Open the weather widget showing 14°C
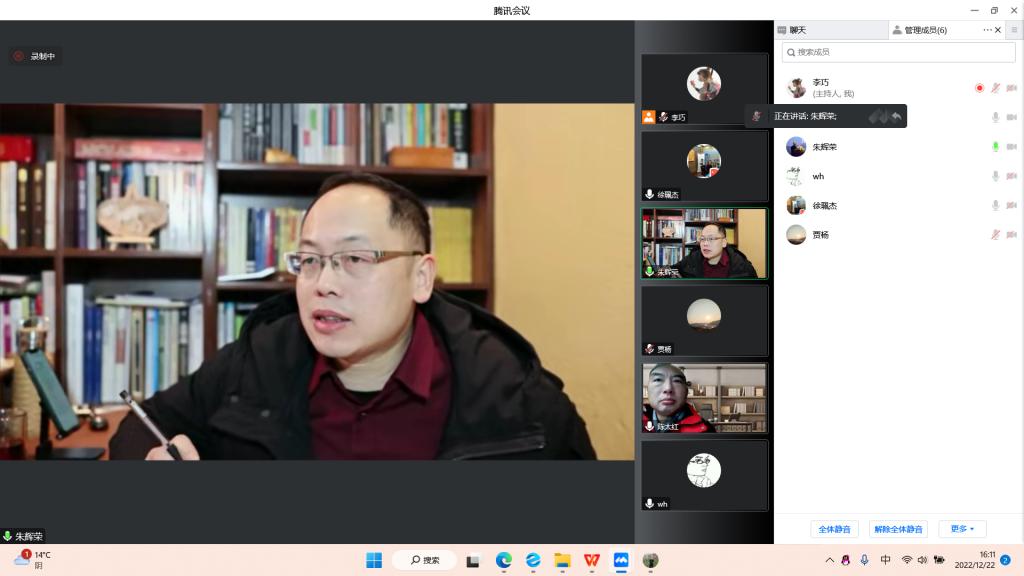The height and width of the screenshot is (576, 1024). point(33,560)
